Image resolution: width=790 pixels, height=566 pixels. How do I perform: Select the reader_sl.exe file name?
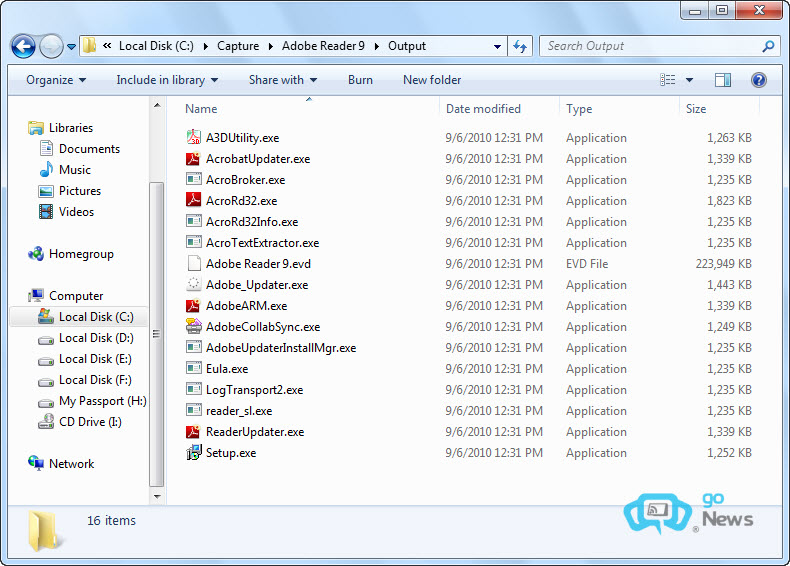coord(239,411)
